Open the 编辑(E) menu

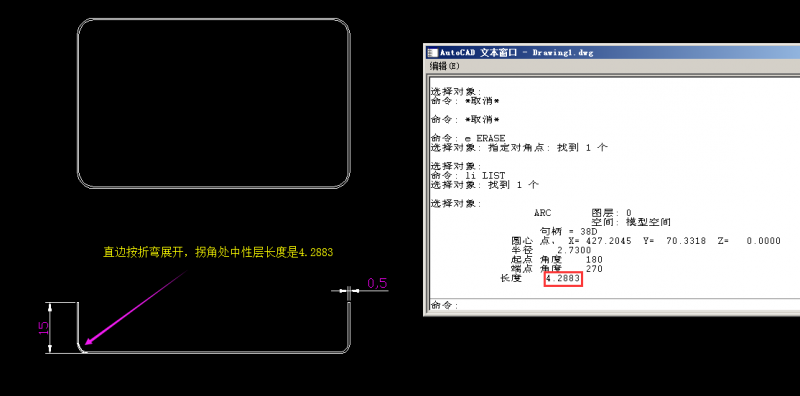tap(444, 66)
